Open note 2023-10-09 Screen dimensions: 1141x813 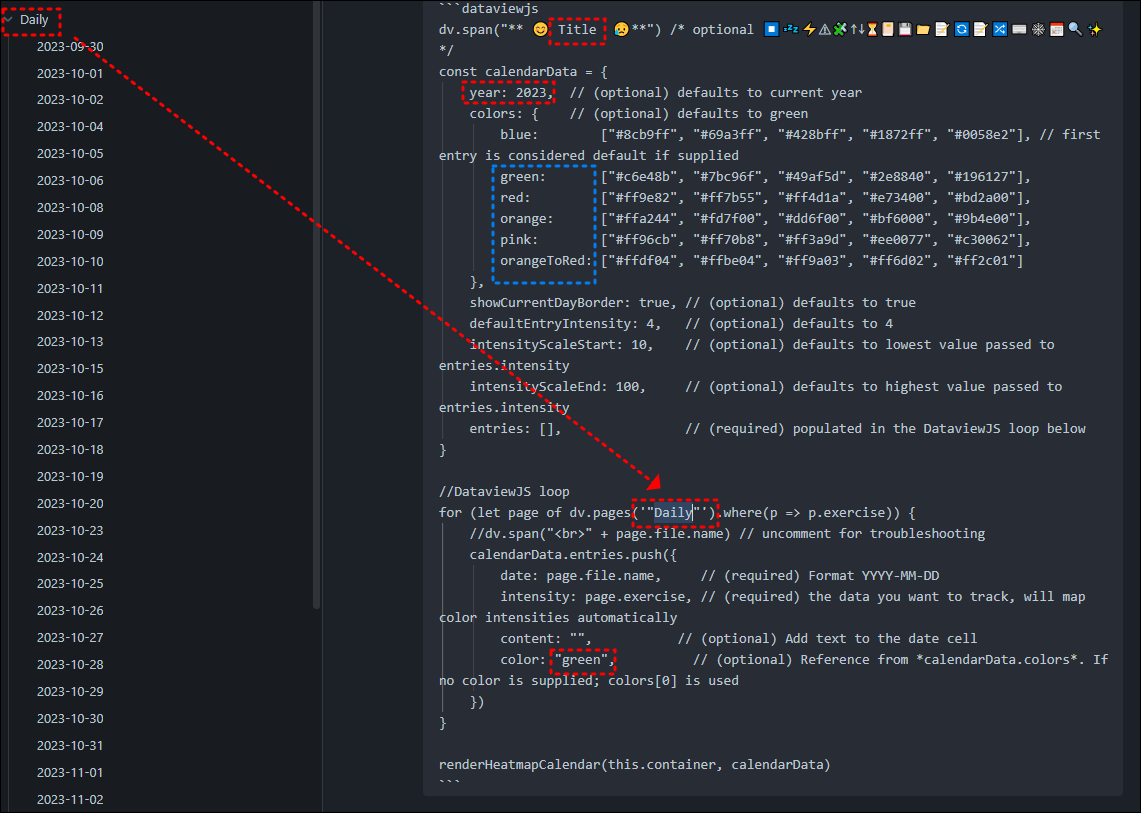coord(70,234)
